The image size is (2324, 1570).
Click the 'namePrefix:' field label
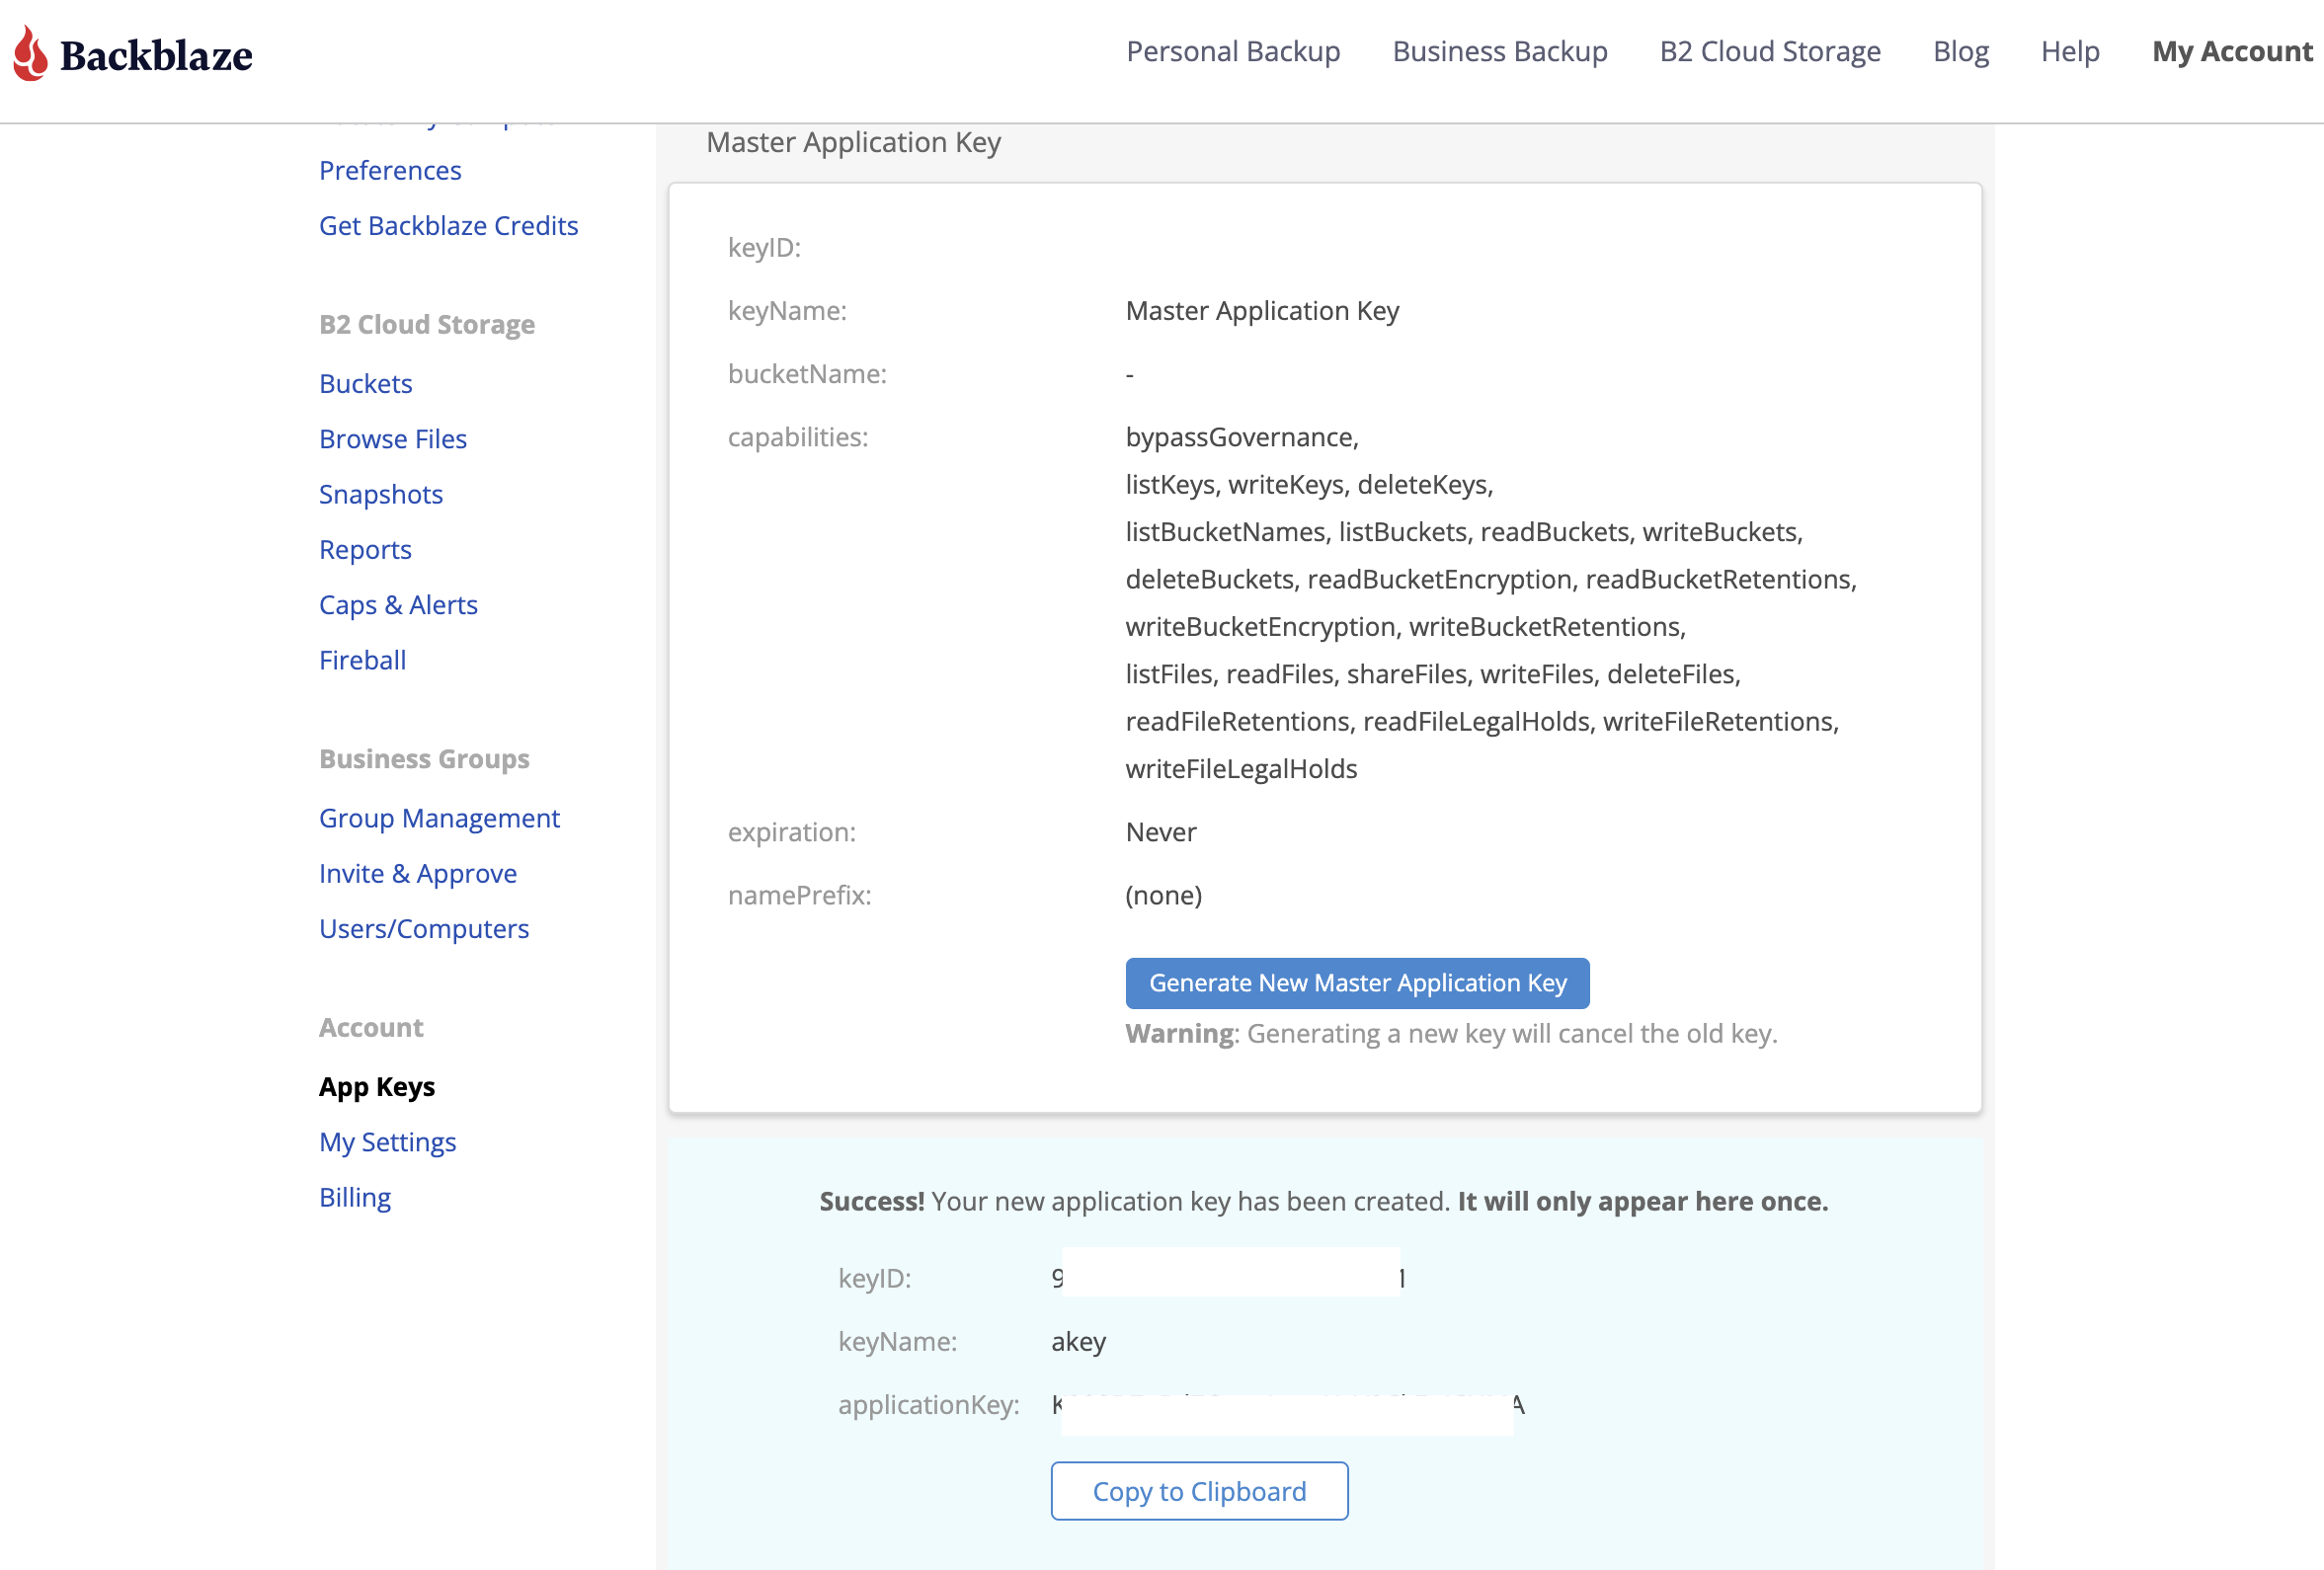click(799, 895)
